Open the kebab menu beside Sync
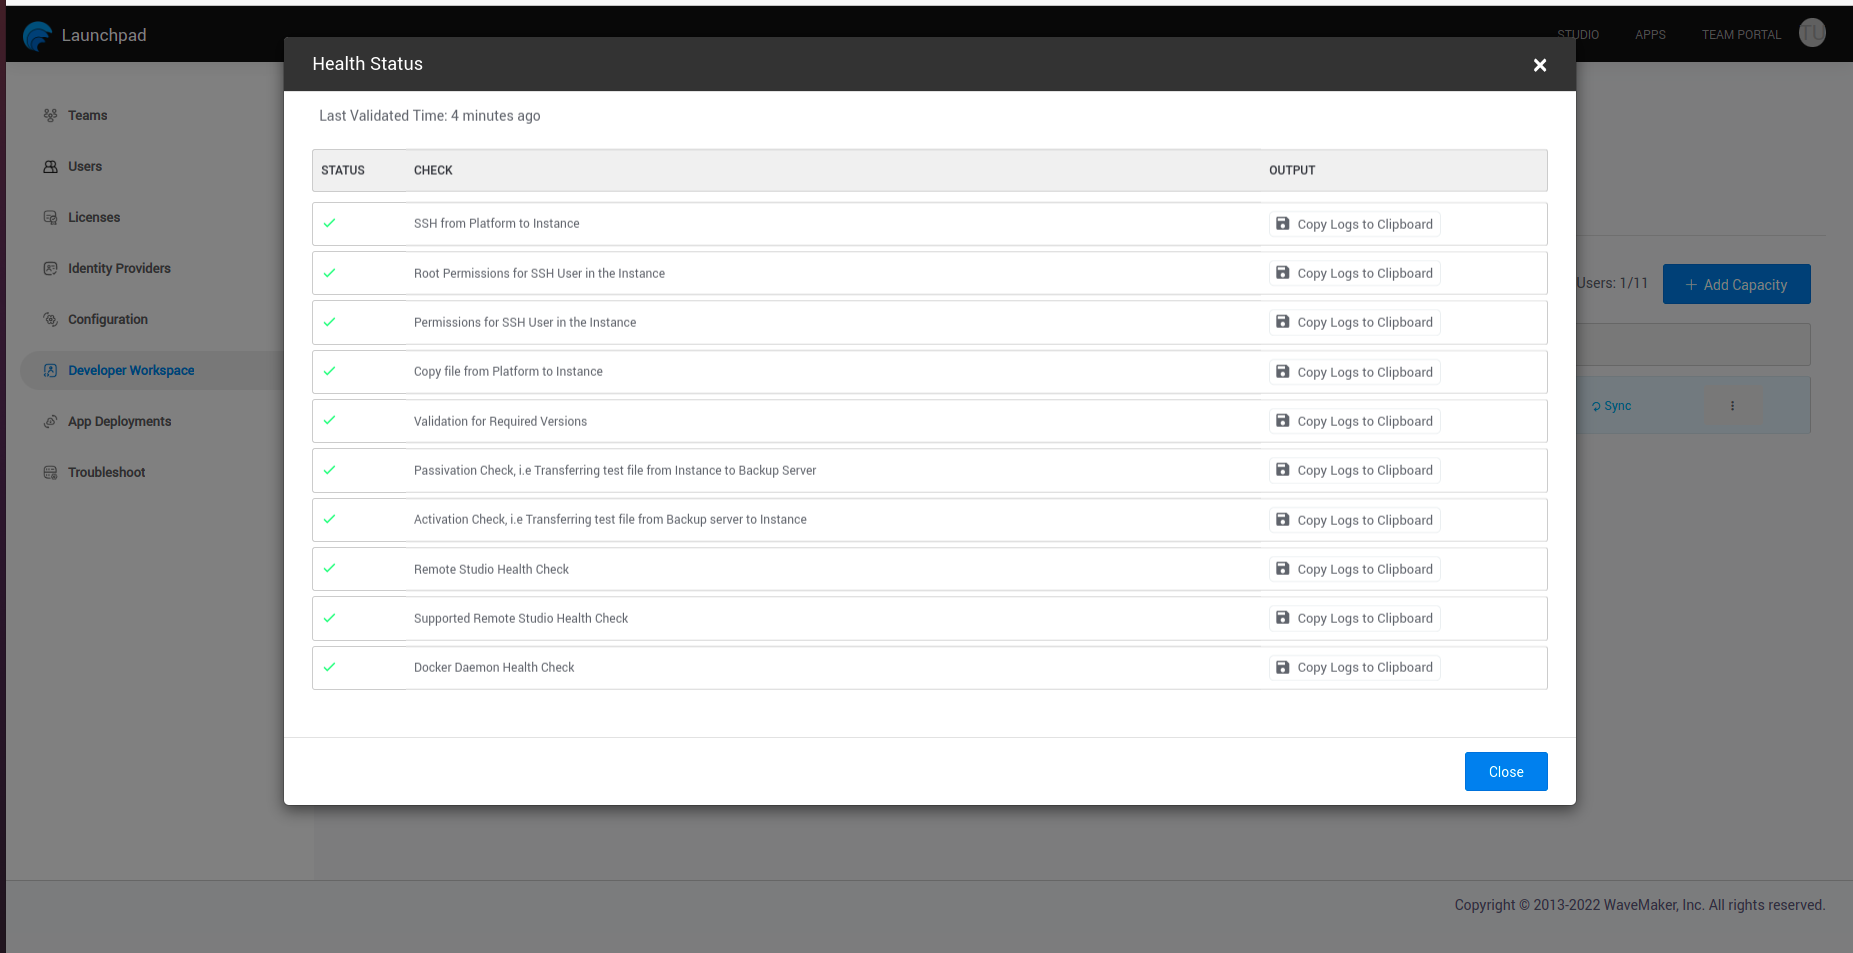Image resolution: width=1853 pixels, height=953 pixels. [1734, 405]
